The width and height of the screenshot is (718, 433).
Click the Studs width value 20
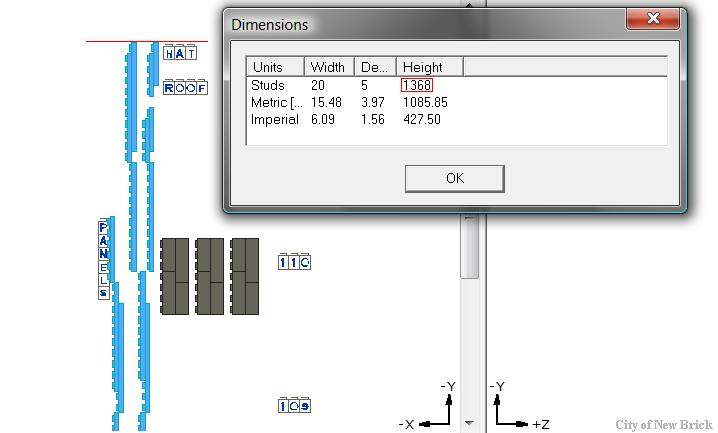318,85
